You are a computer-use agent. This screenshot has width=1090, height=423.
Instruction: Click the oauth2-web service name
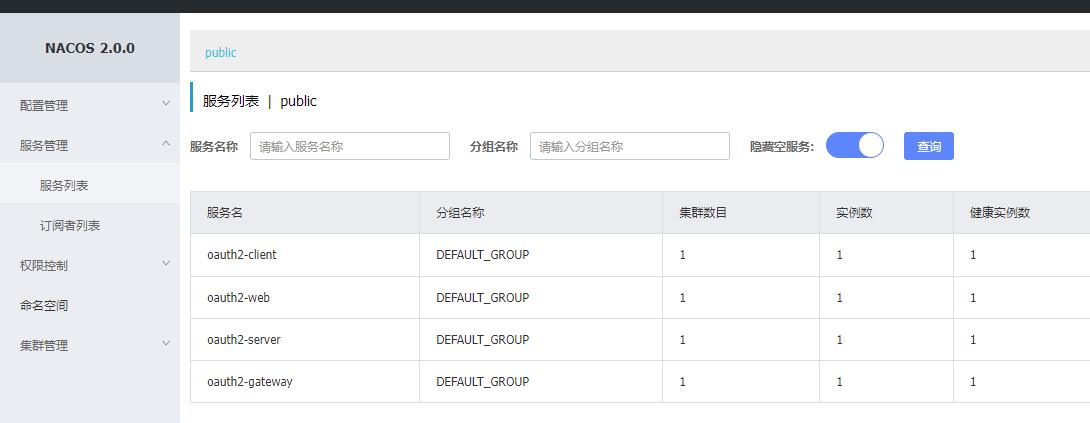[238, 297]
